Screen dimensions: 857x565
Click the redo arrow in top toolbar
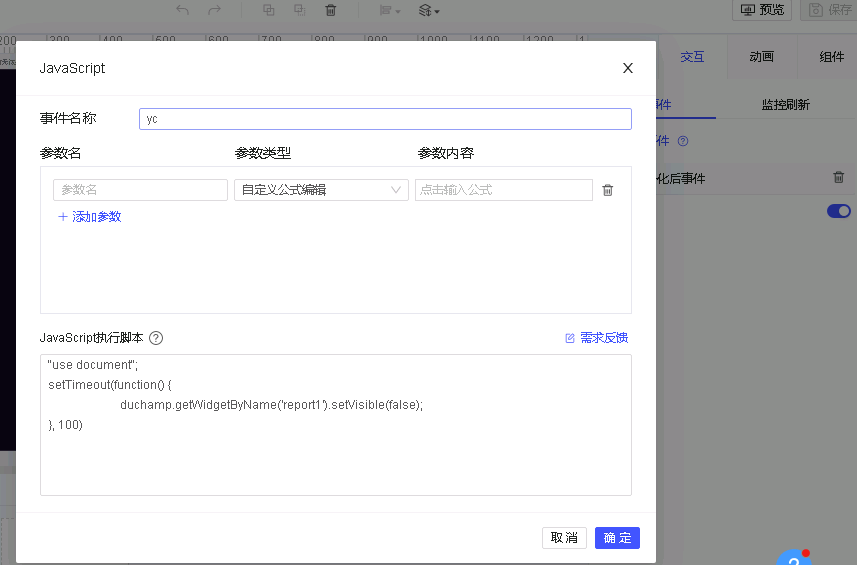point(214,10)
